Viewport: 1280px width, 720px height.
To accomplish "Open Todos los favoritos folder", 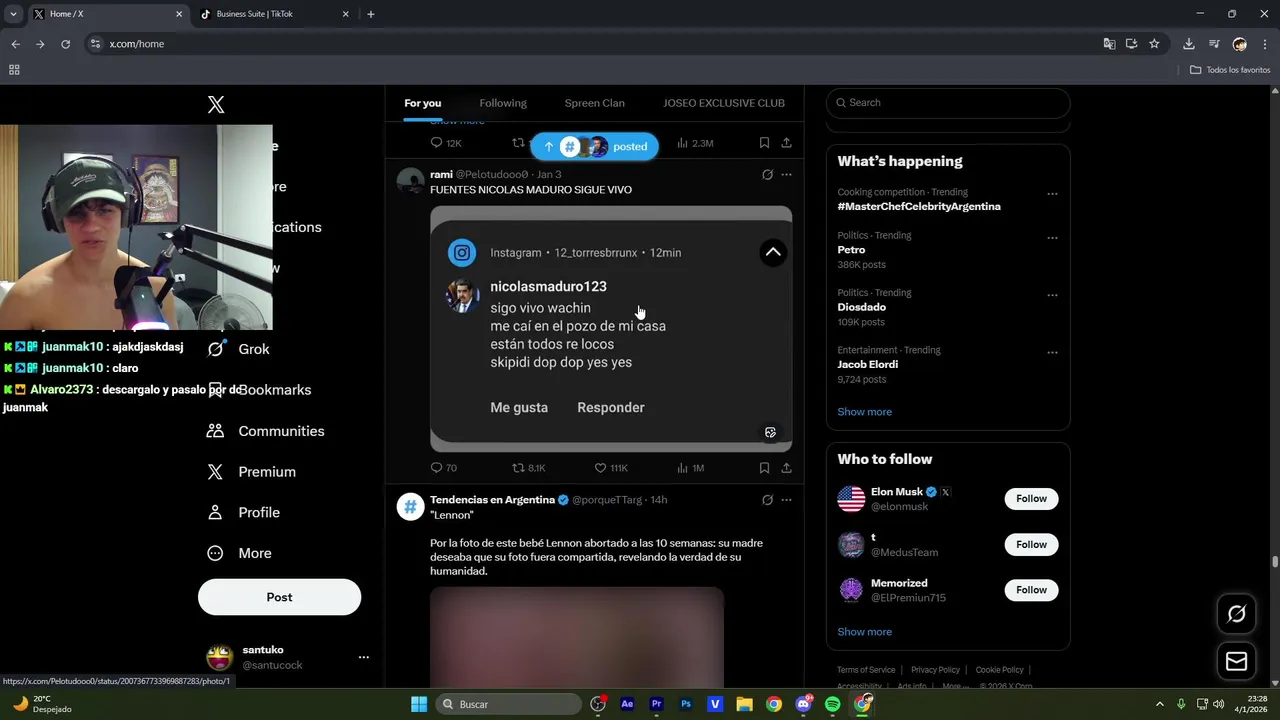I will [1230, 70].
